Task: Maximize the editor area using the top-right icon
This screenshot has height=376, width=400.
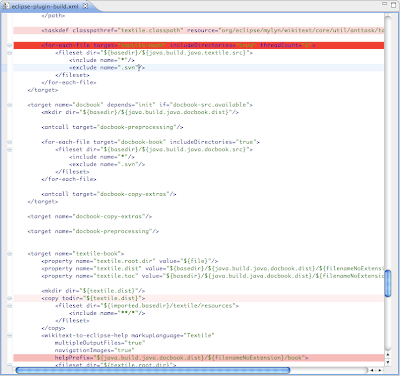Action: (x=393, y=5)
